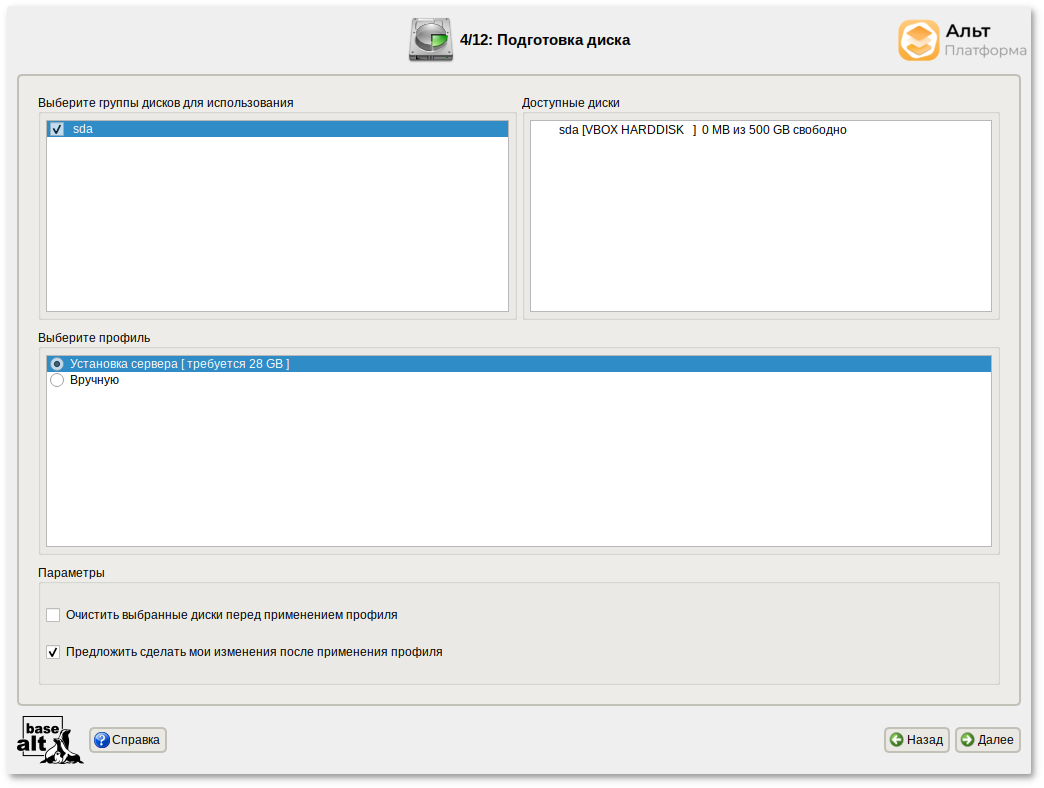Screen dimensions: 1044x788
Task: Click the Доступные диски section label
Action: pos(571,103)
